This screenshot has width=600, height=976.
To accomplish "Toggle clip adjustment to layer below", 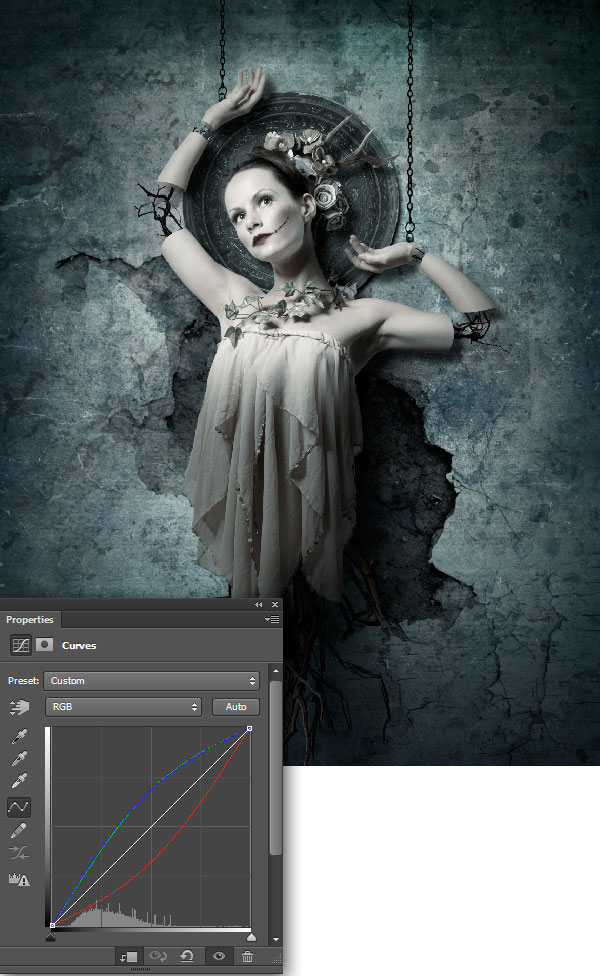I will (x=129, y=957).
